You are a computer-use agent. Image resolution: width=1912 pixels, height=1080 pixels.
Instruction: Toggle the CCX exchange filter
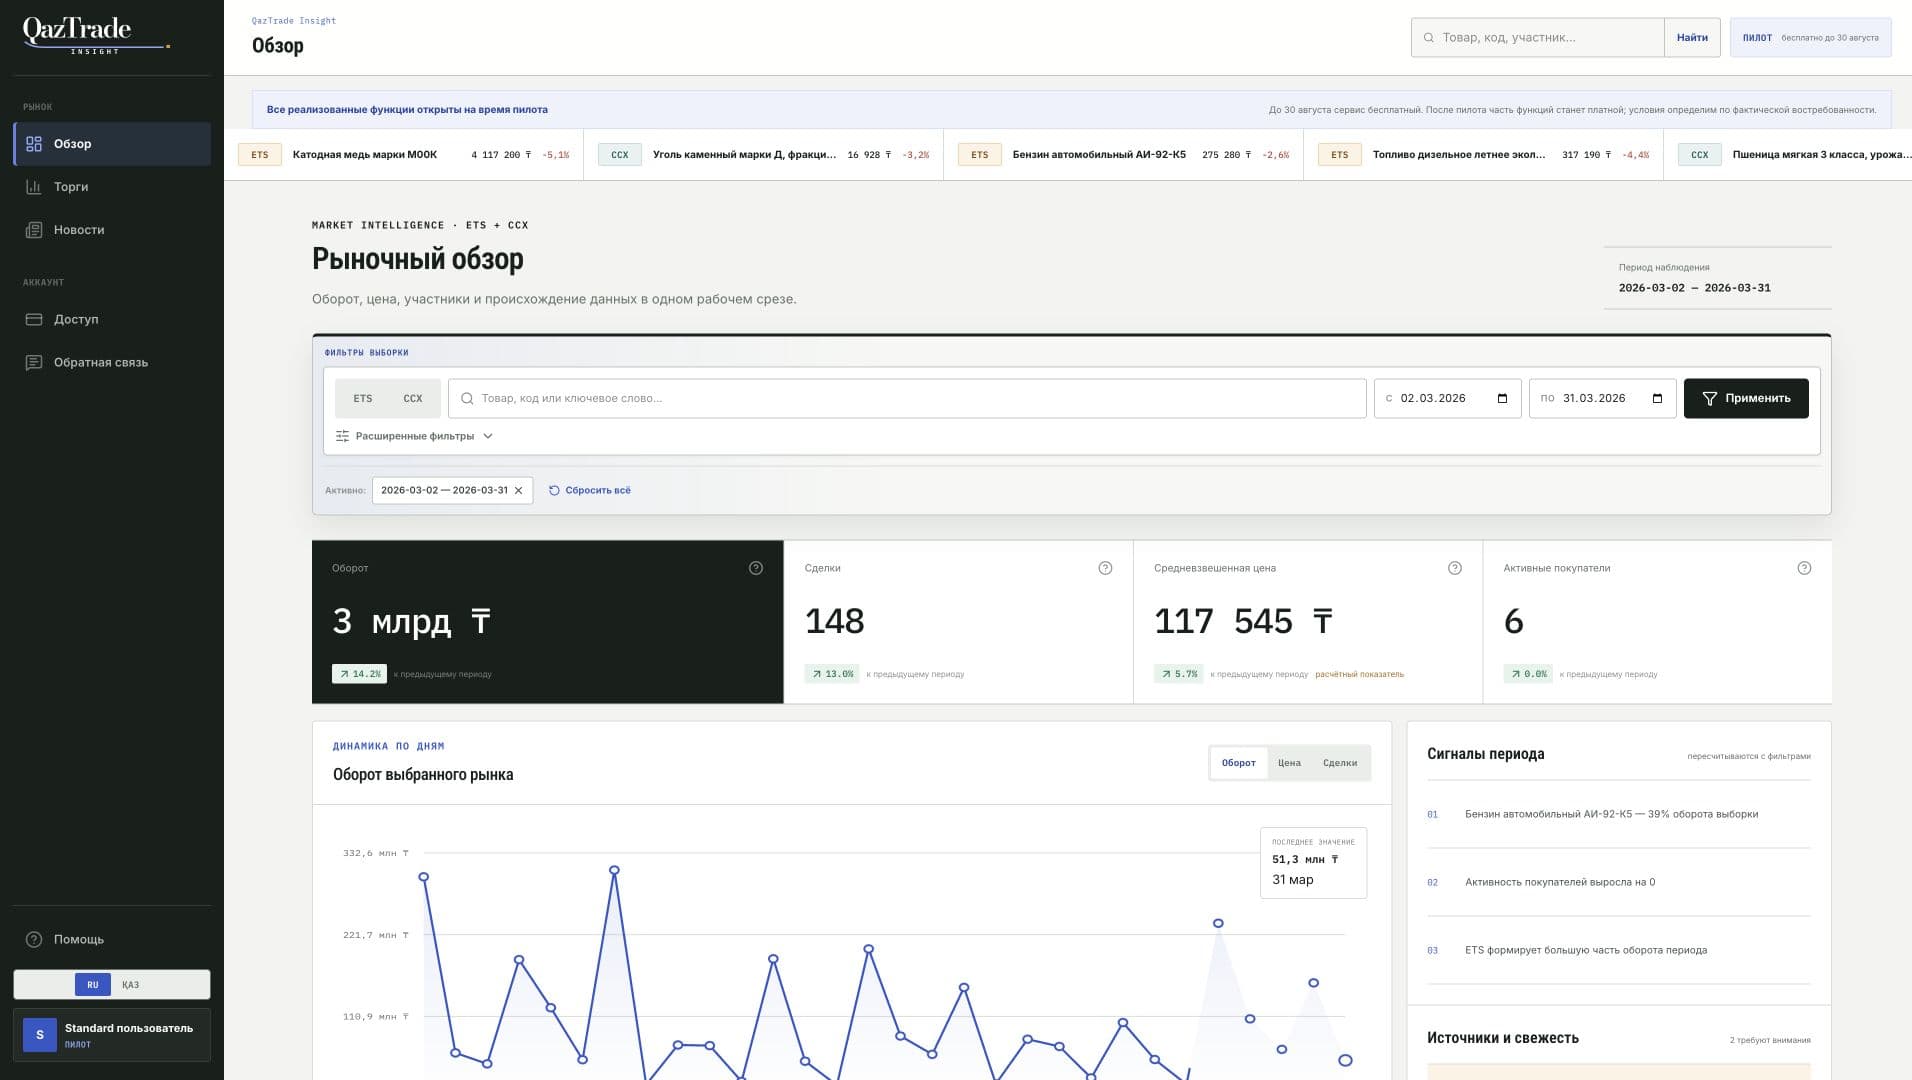(413, 399)
